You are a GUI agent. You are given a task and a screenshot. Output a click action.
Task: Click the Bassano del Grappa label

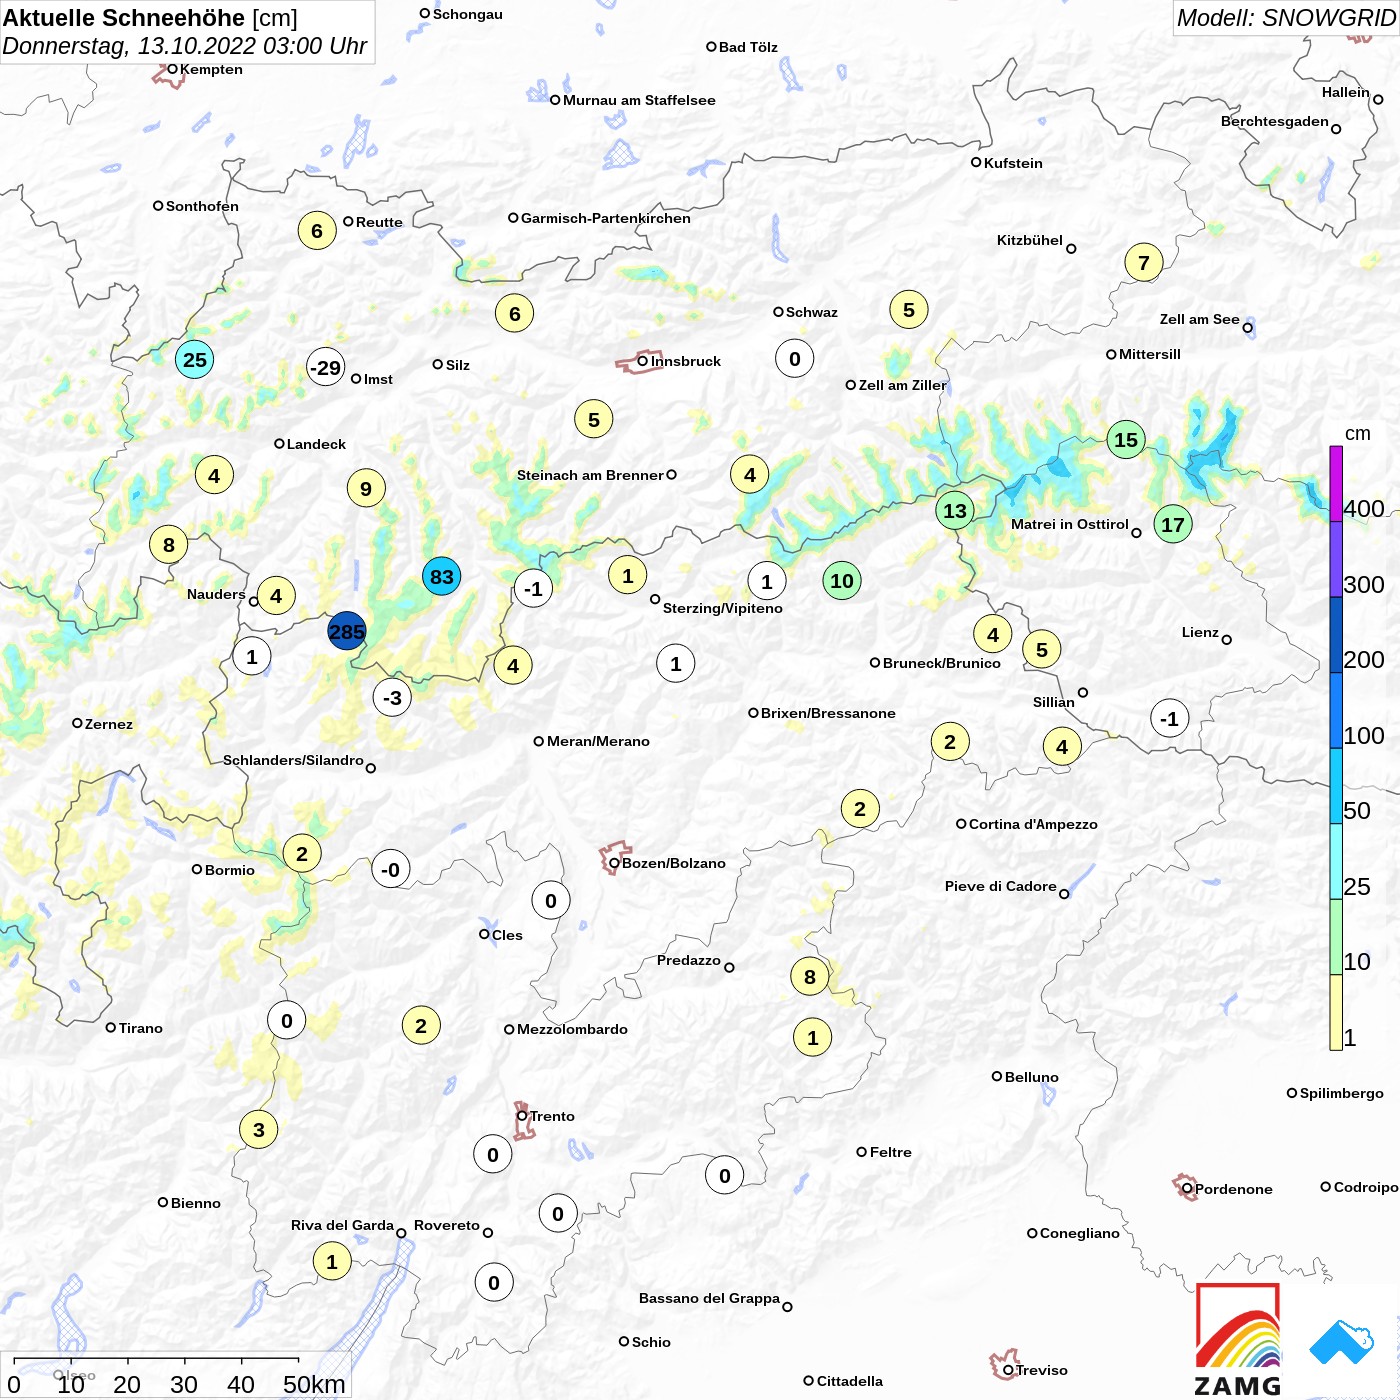point(709,1298)
